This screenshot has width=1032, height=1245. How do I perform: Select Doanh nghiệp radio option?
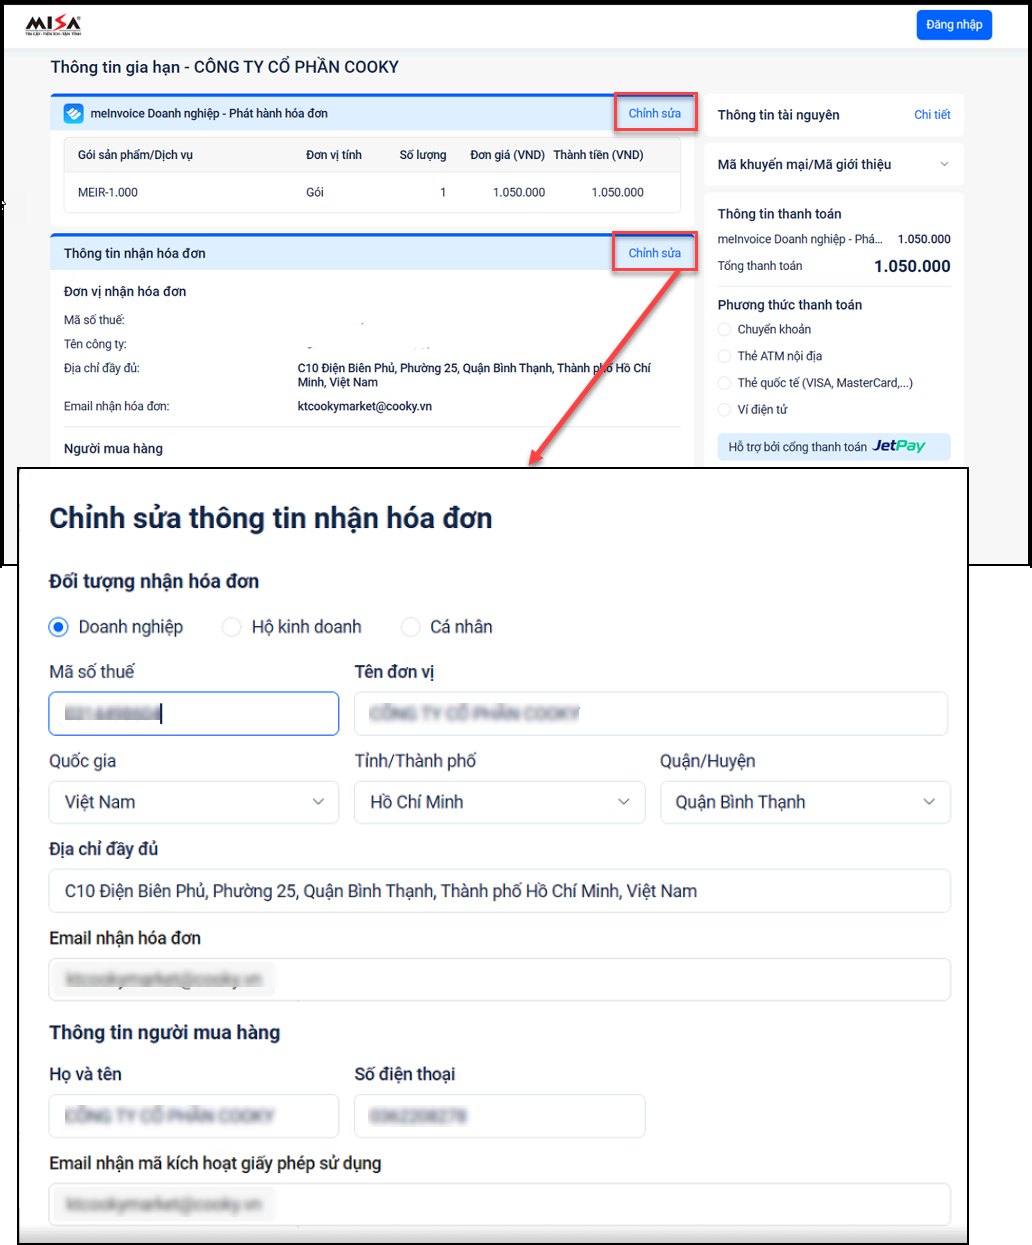coord(58,627)
